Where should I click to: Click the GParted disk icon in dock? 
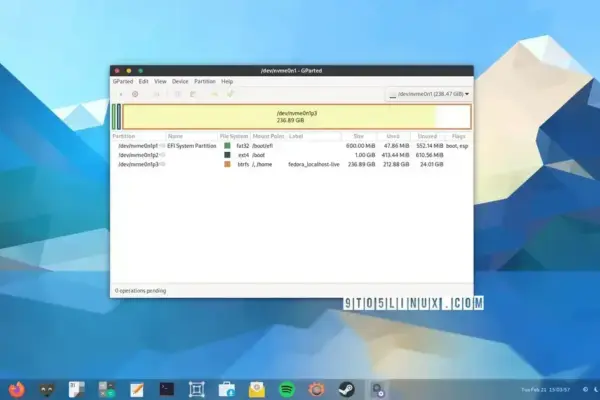pyautogui.click(x=378, y=390)
